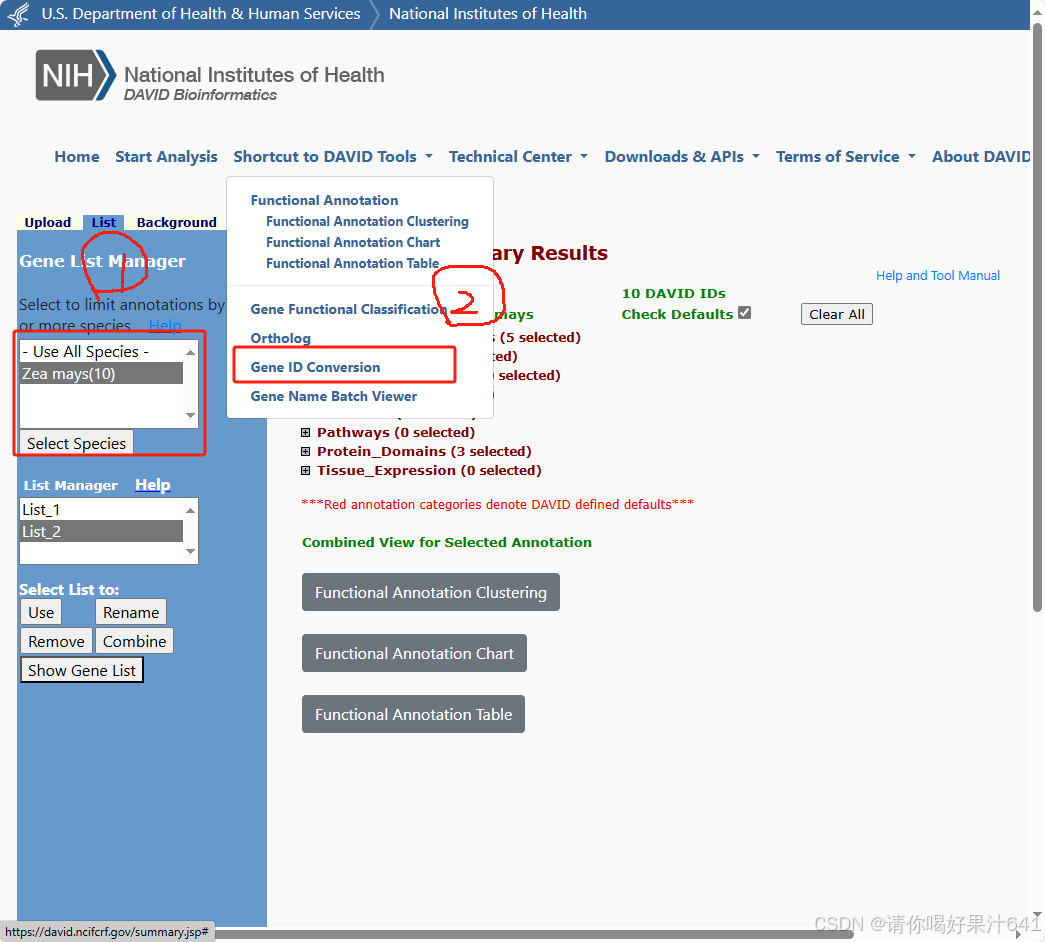This screenshot has width=1045, height=942.
Task: Open the List Manager Help link
Action: point(153,485)
